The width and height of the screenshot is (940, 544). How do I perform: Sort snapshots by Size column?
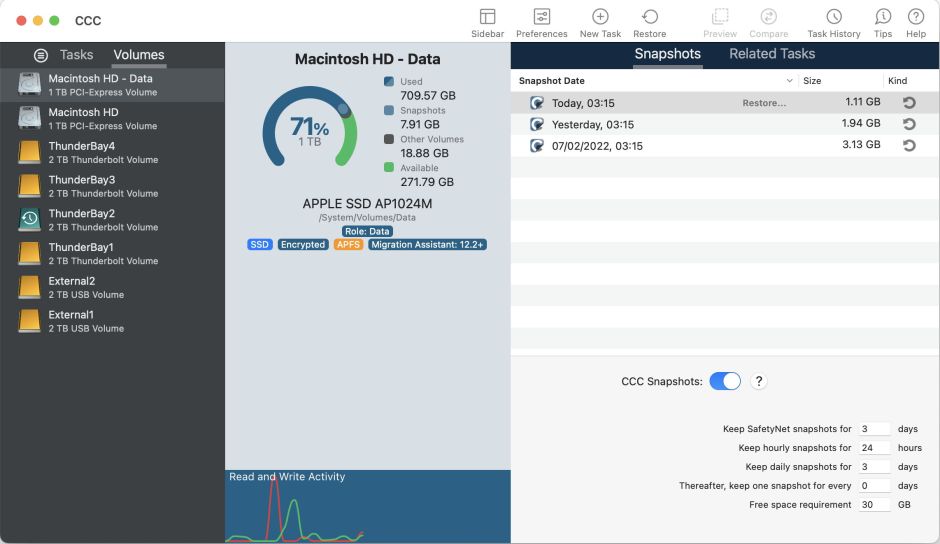coord(812,81)
